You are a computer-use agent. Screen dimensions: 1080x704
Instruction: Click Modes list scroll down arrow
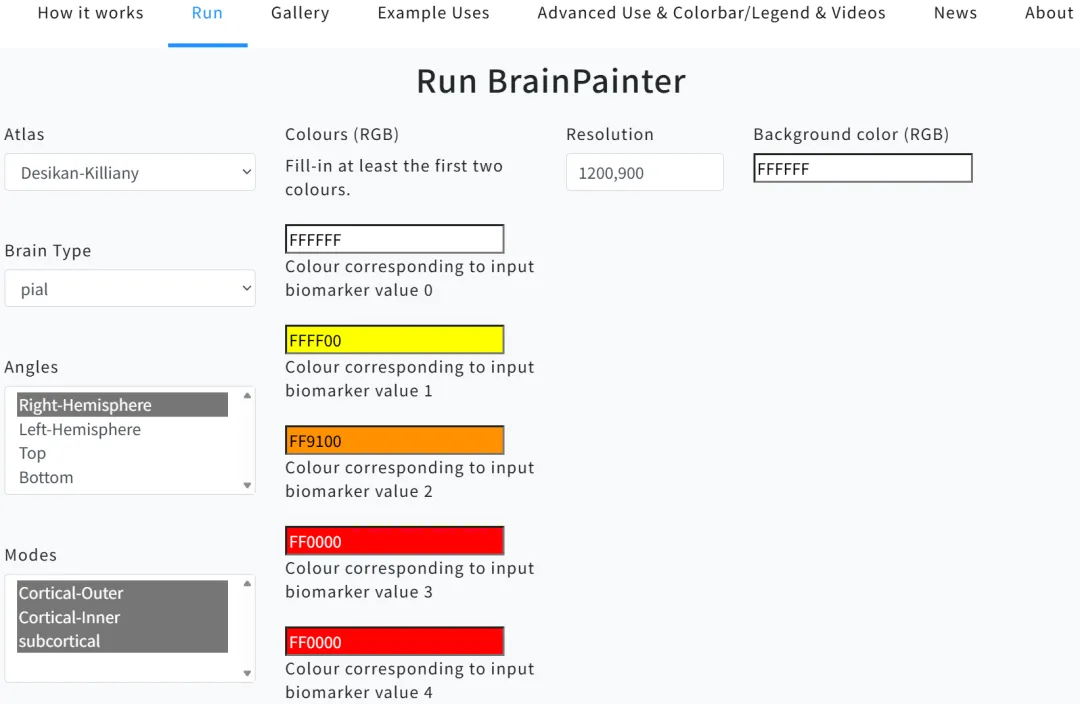coord(247,674)
